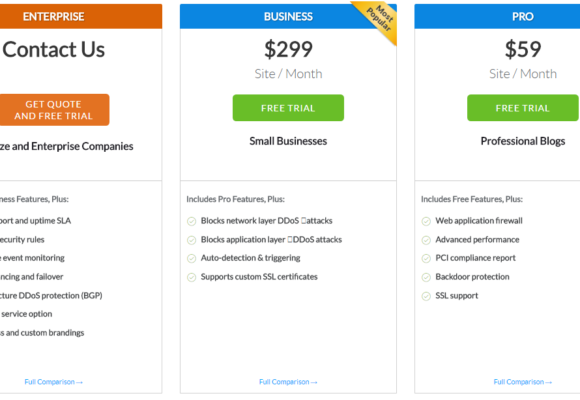
Task: Click the $299 price text
Action: coord(288,49)
